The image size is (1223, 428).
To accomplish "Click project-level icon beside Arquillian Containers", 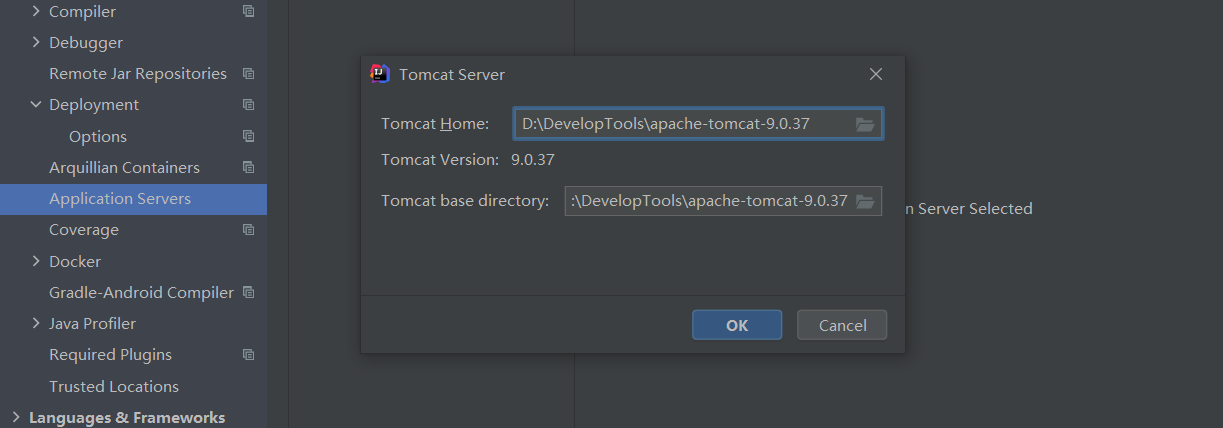I will click(248, 168).
